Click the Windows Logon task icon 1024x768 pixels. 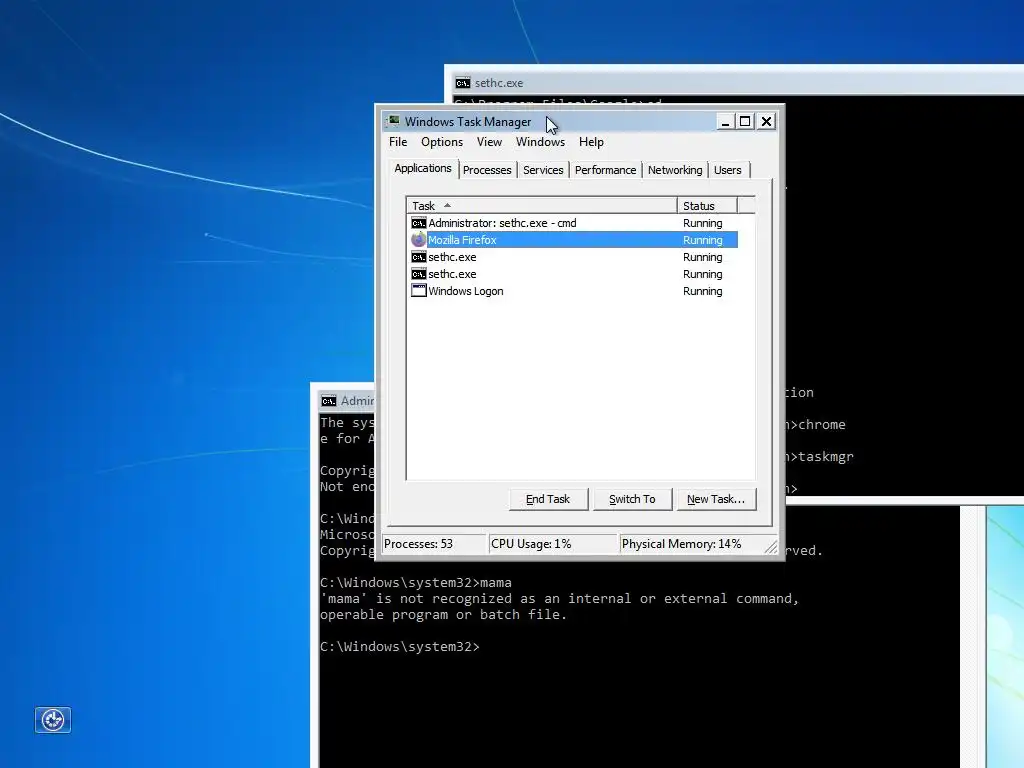(419, 291)
